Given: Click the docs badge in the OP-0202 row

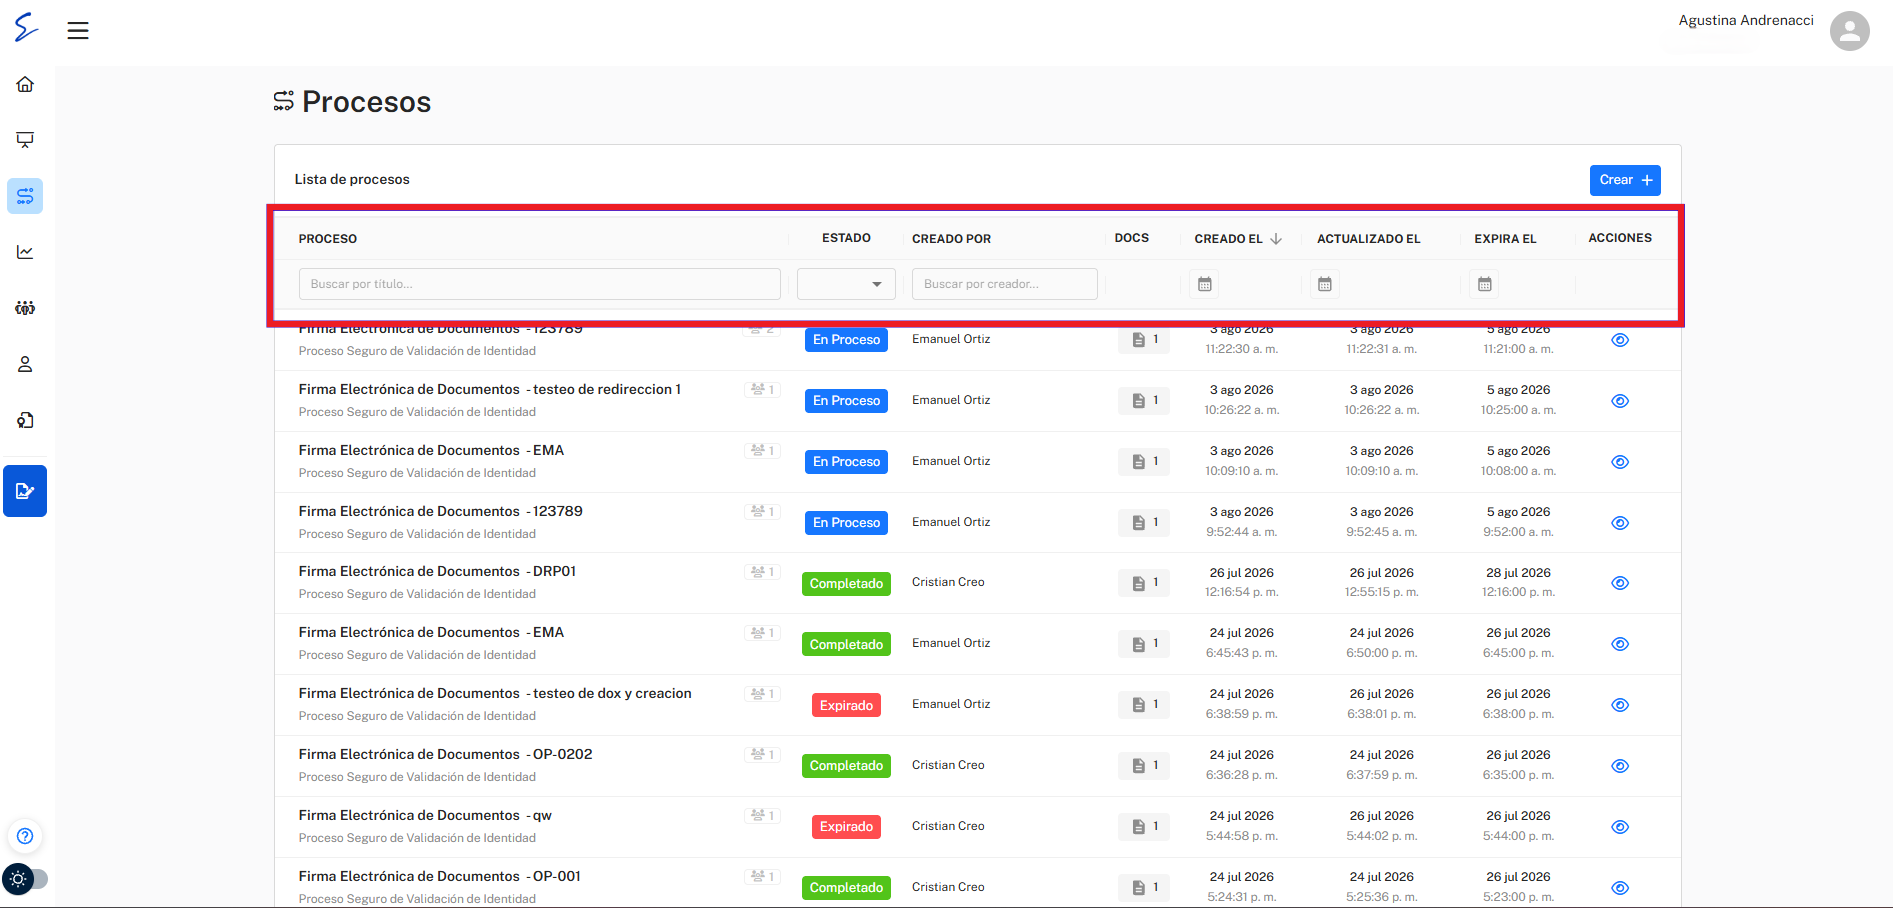Looking at the screenshot, I should tap(1144, 766).
